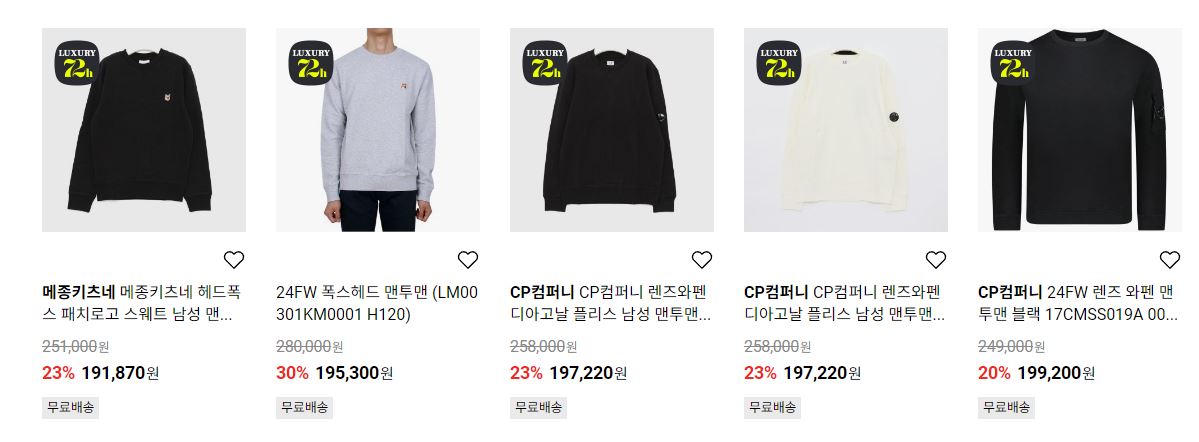Open gray sweatshirt model photo

(378, 130)
